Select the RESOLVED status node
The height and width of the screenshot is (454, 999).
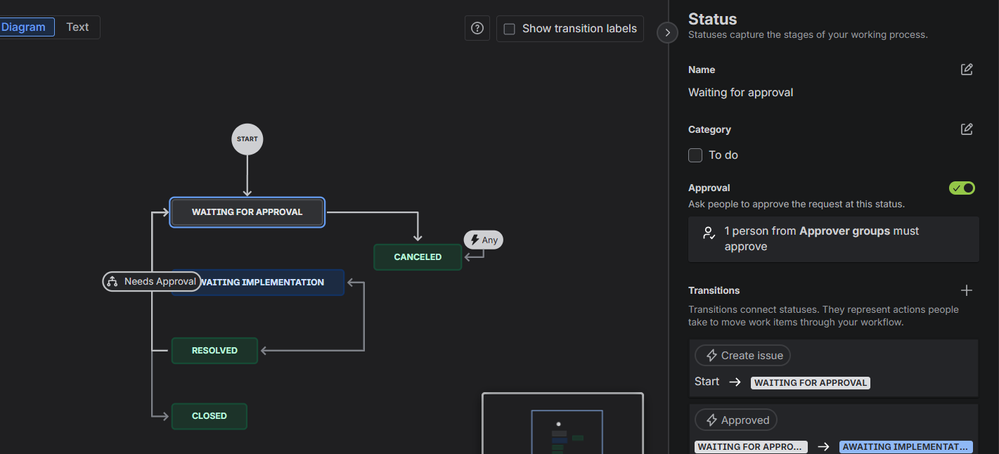click(x=214, y=351)
